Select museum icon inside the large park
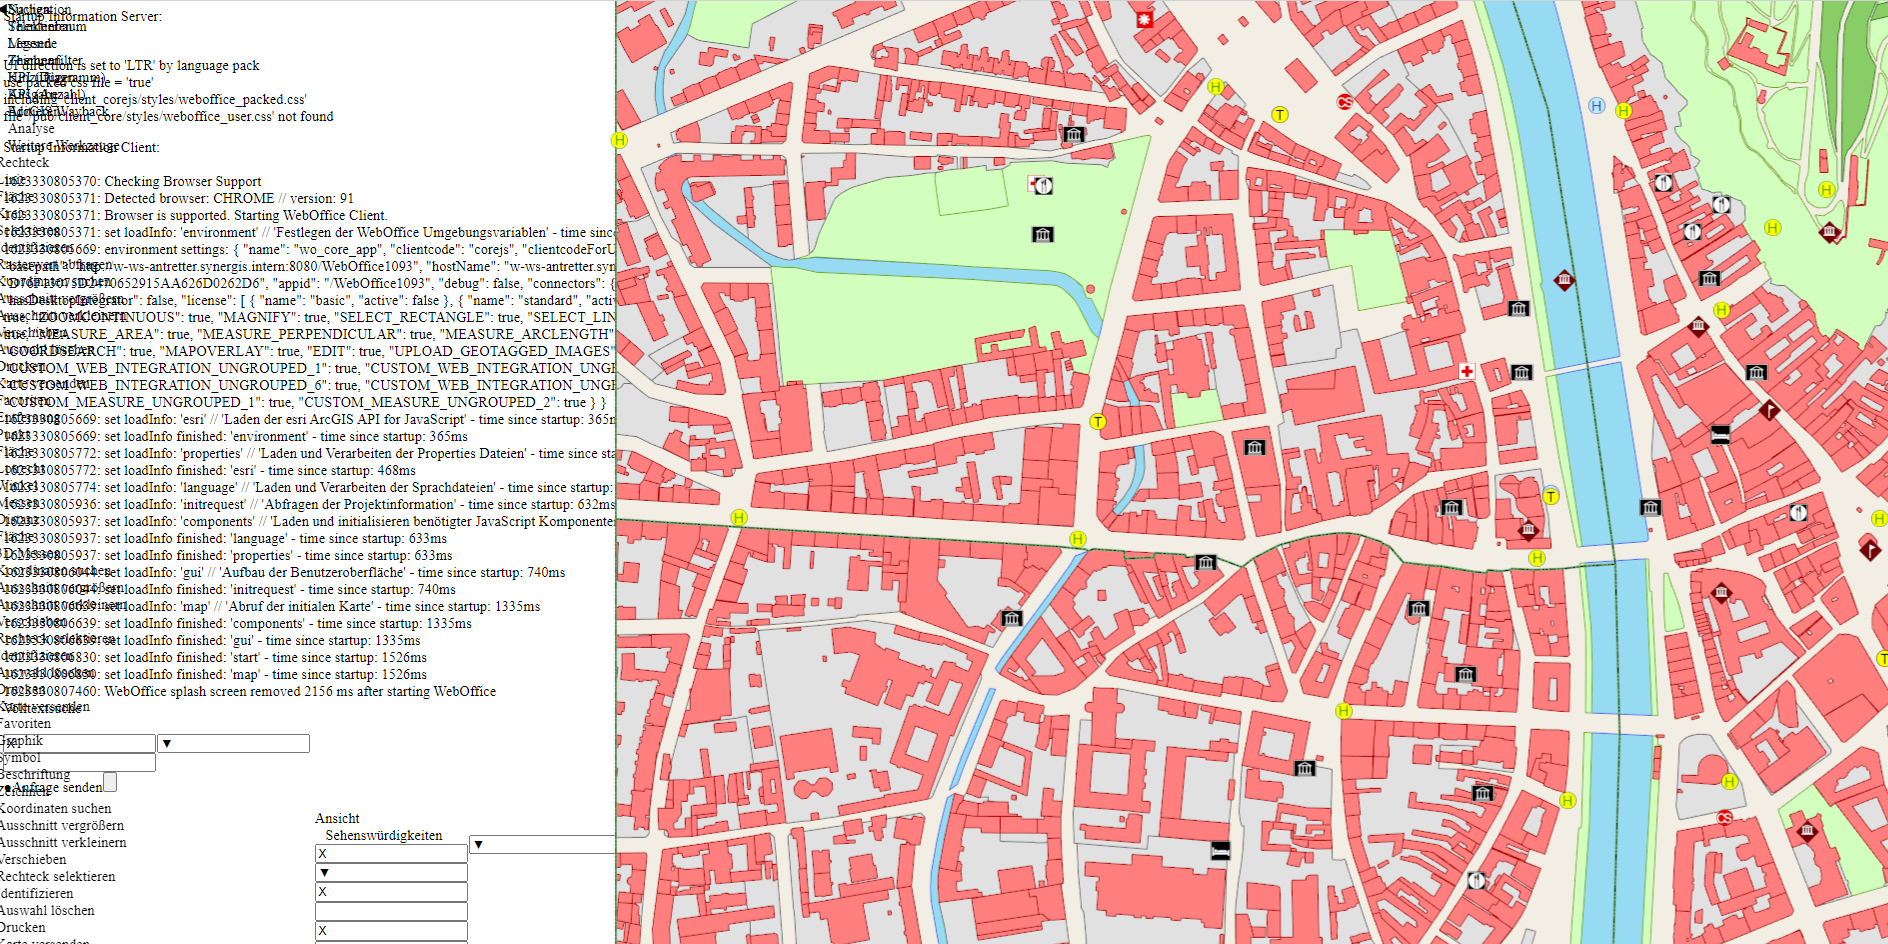 click(x=1042, y=234)
